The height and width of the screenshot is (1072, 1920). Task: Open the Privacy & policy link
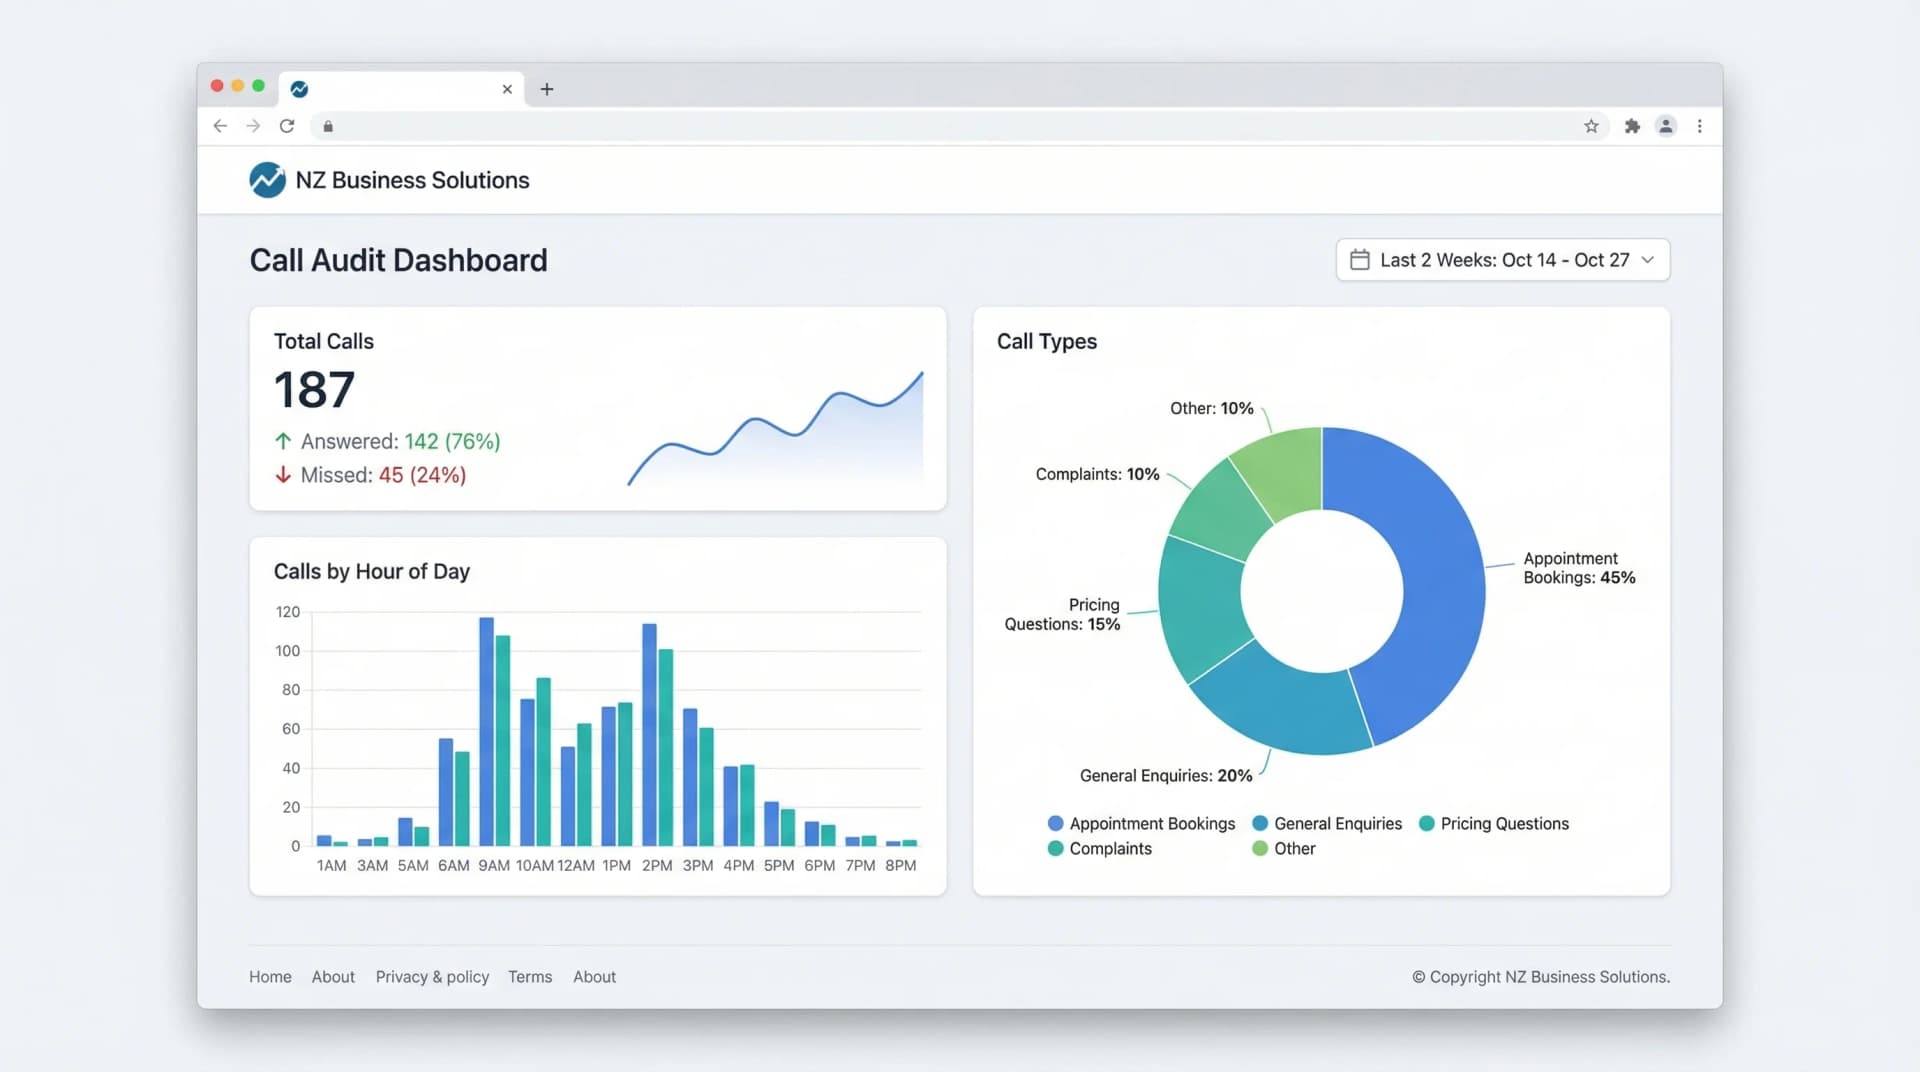(x=432, y=977)
